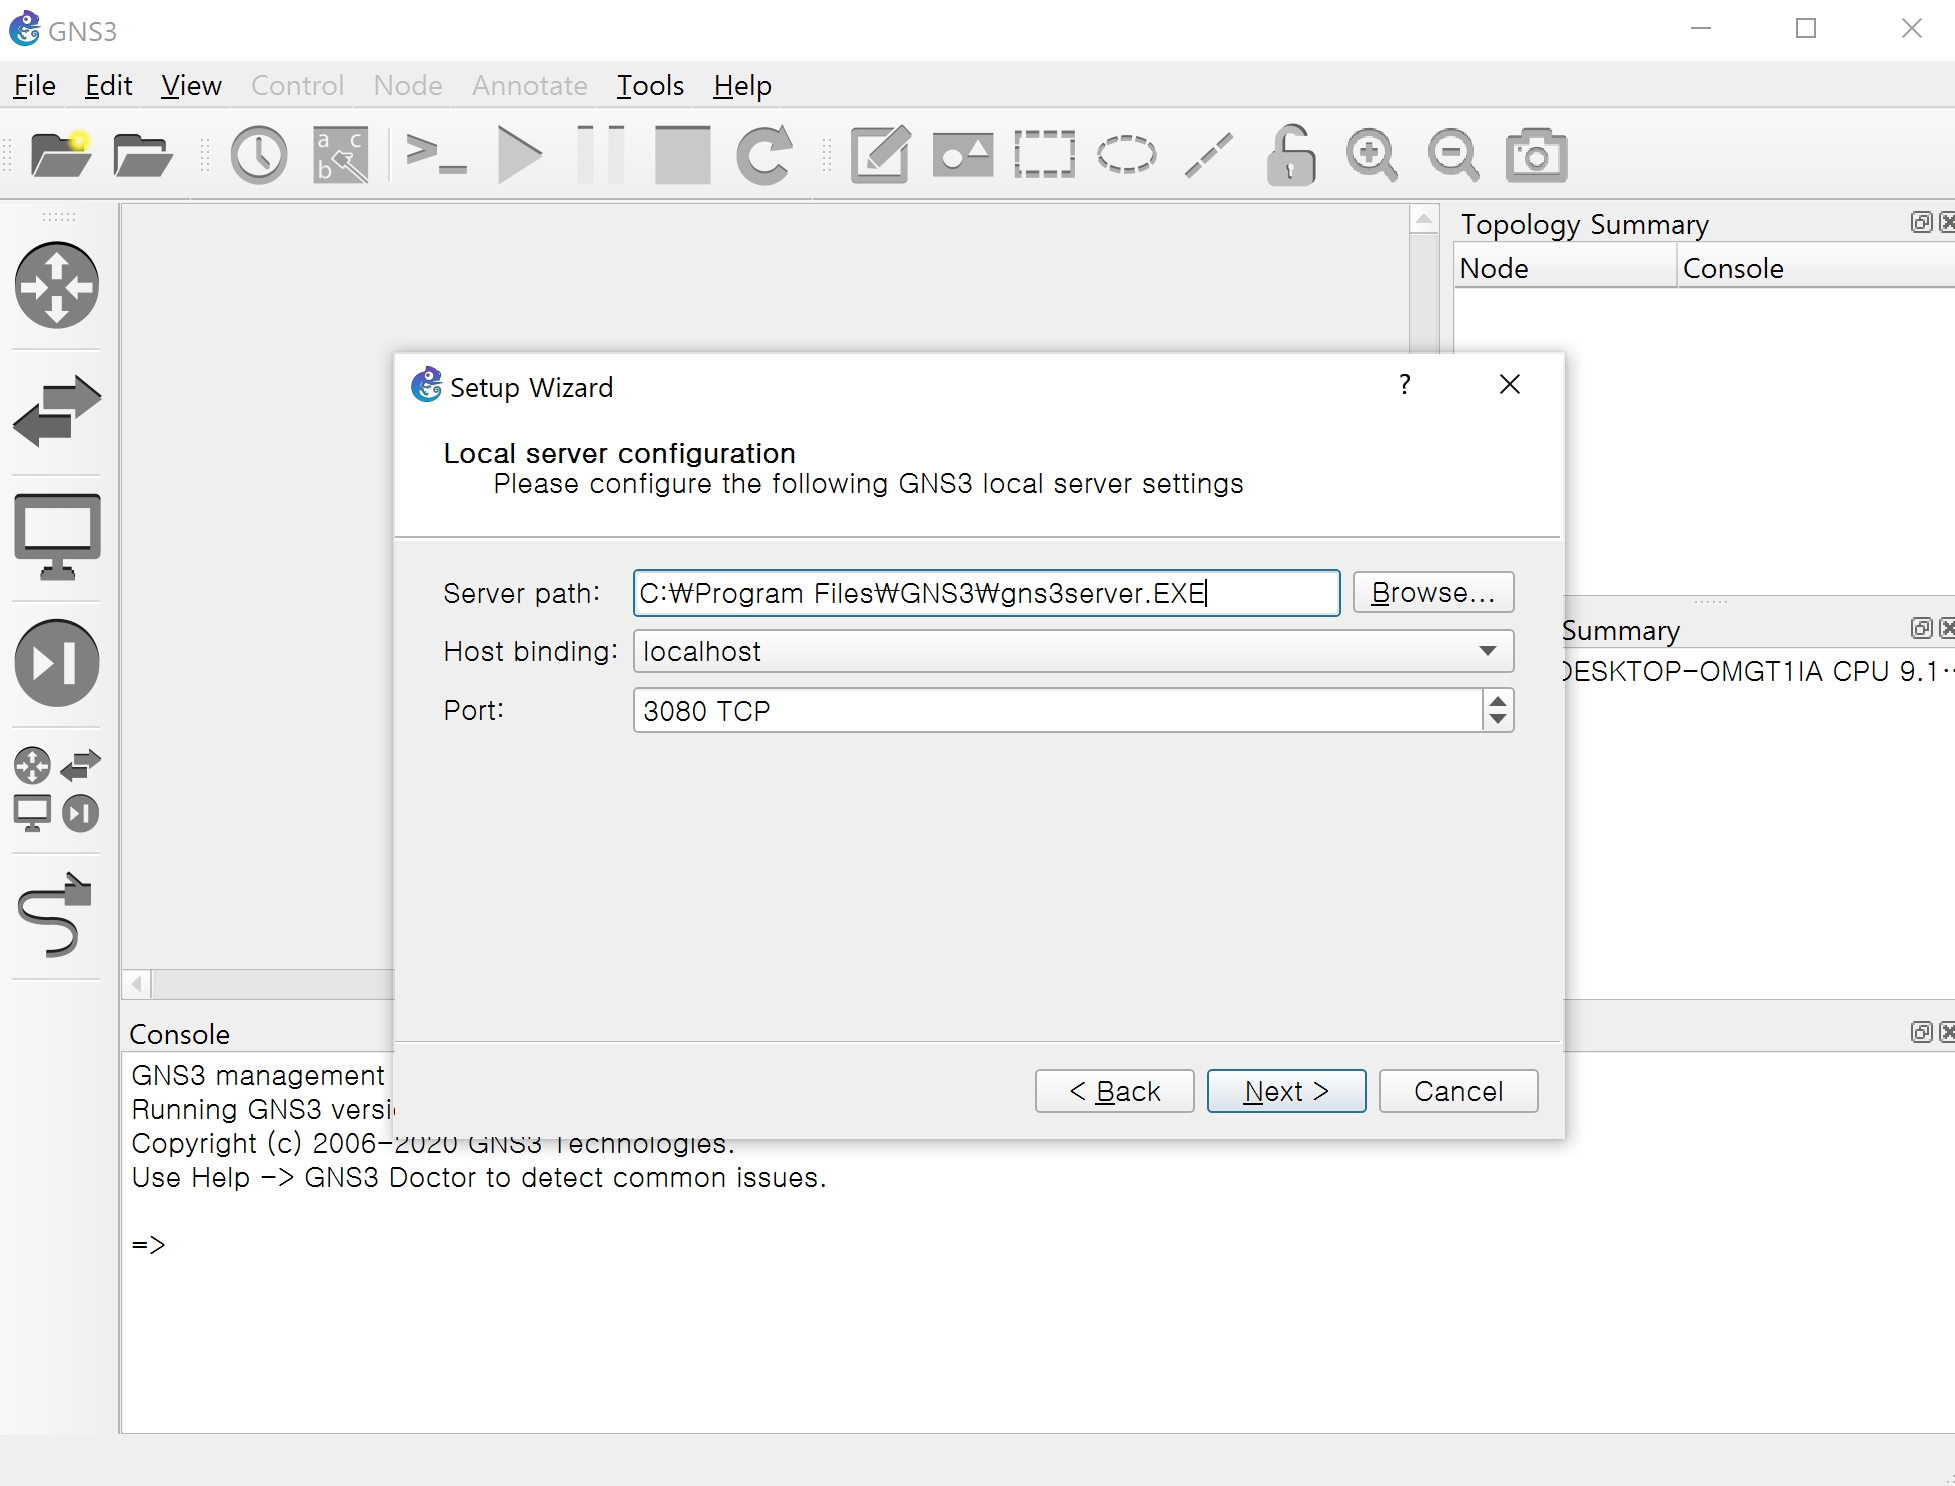Click the Browse all routers icon
This screenshot has height=1486, width=1955.
pyautogui.click(x=57, y=286)
